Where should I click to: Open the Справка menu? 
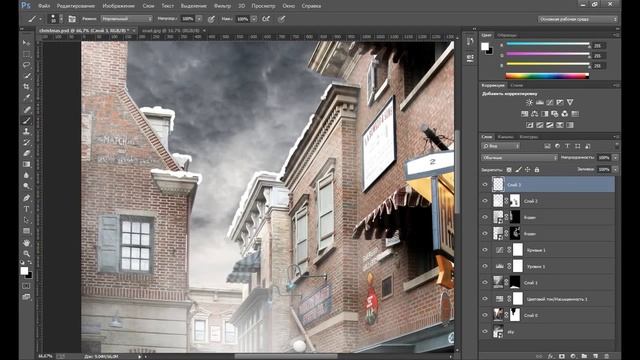311,6
